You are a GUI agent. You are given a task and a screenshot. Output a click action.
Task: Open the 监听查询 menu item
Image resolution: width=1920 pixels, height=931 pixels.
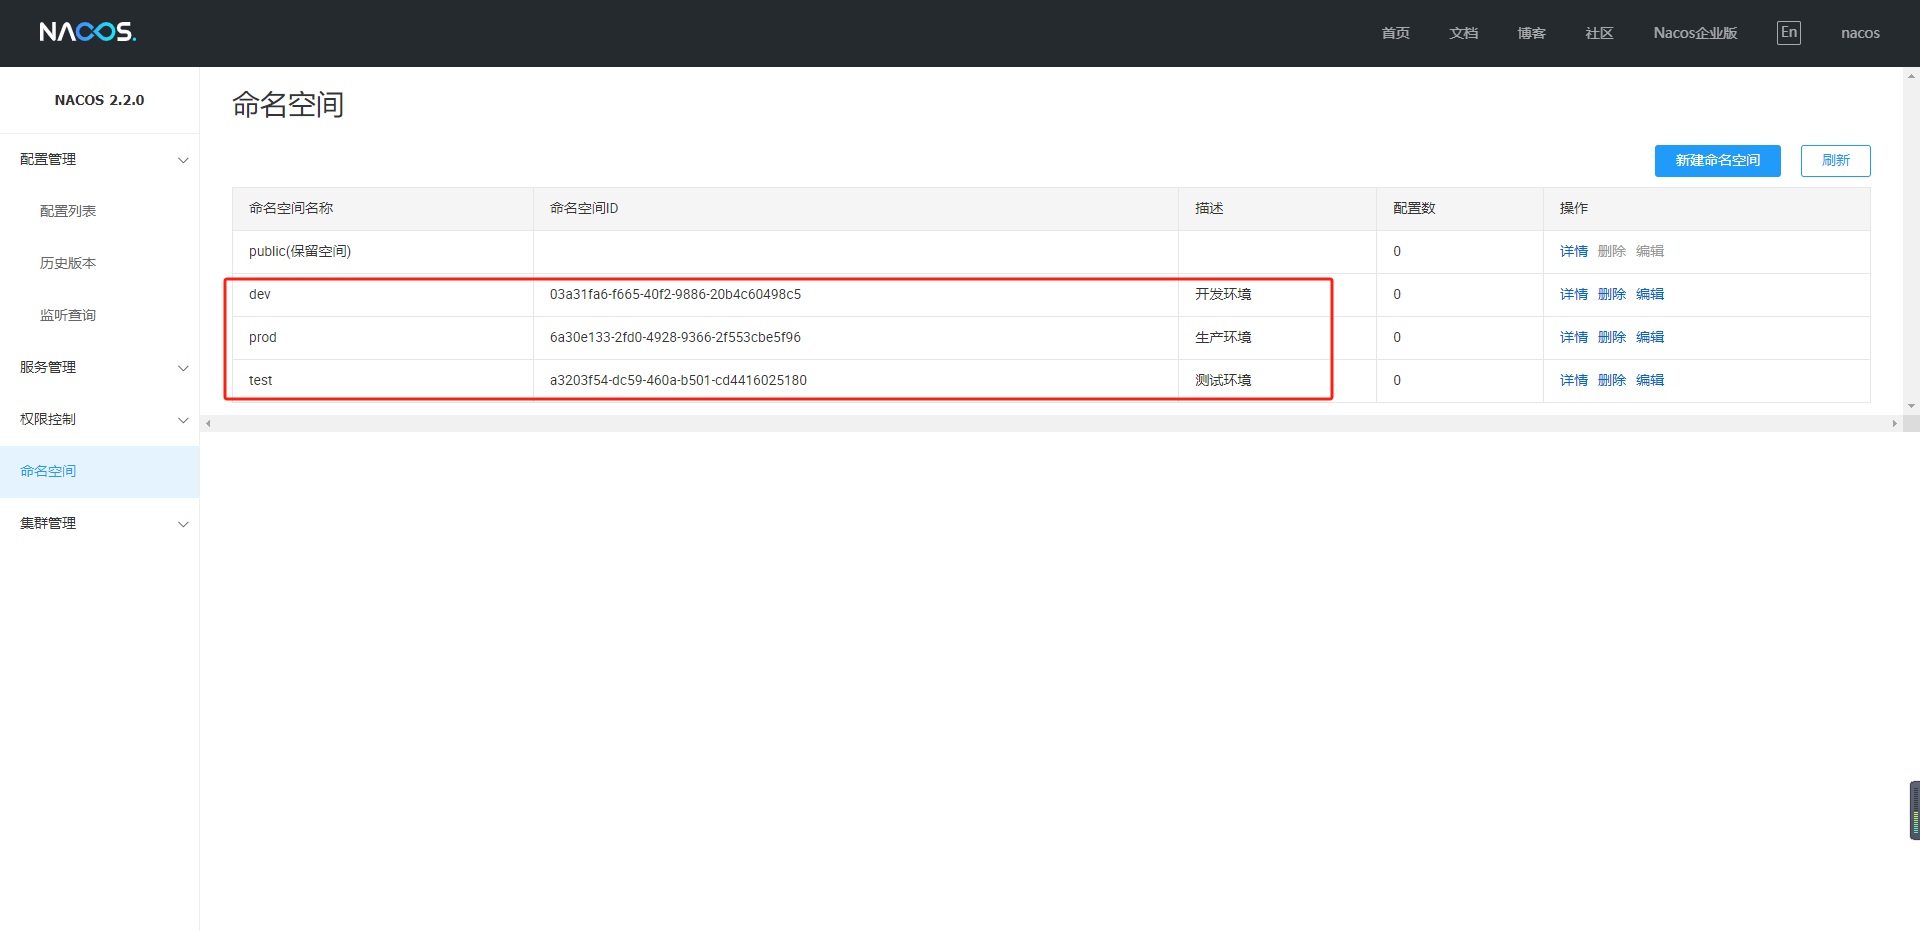coord(68,315)
